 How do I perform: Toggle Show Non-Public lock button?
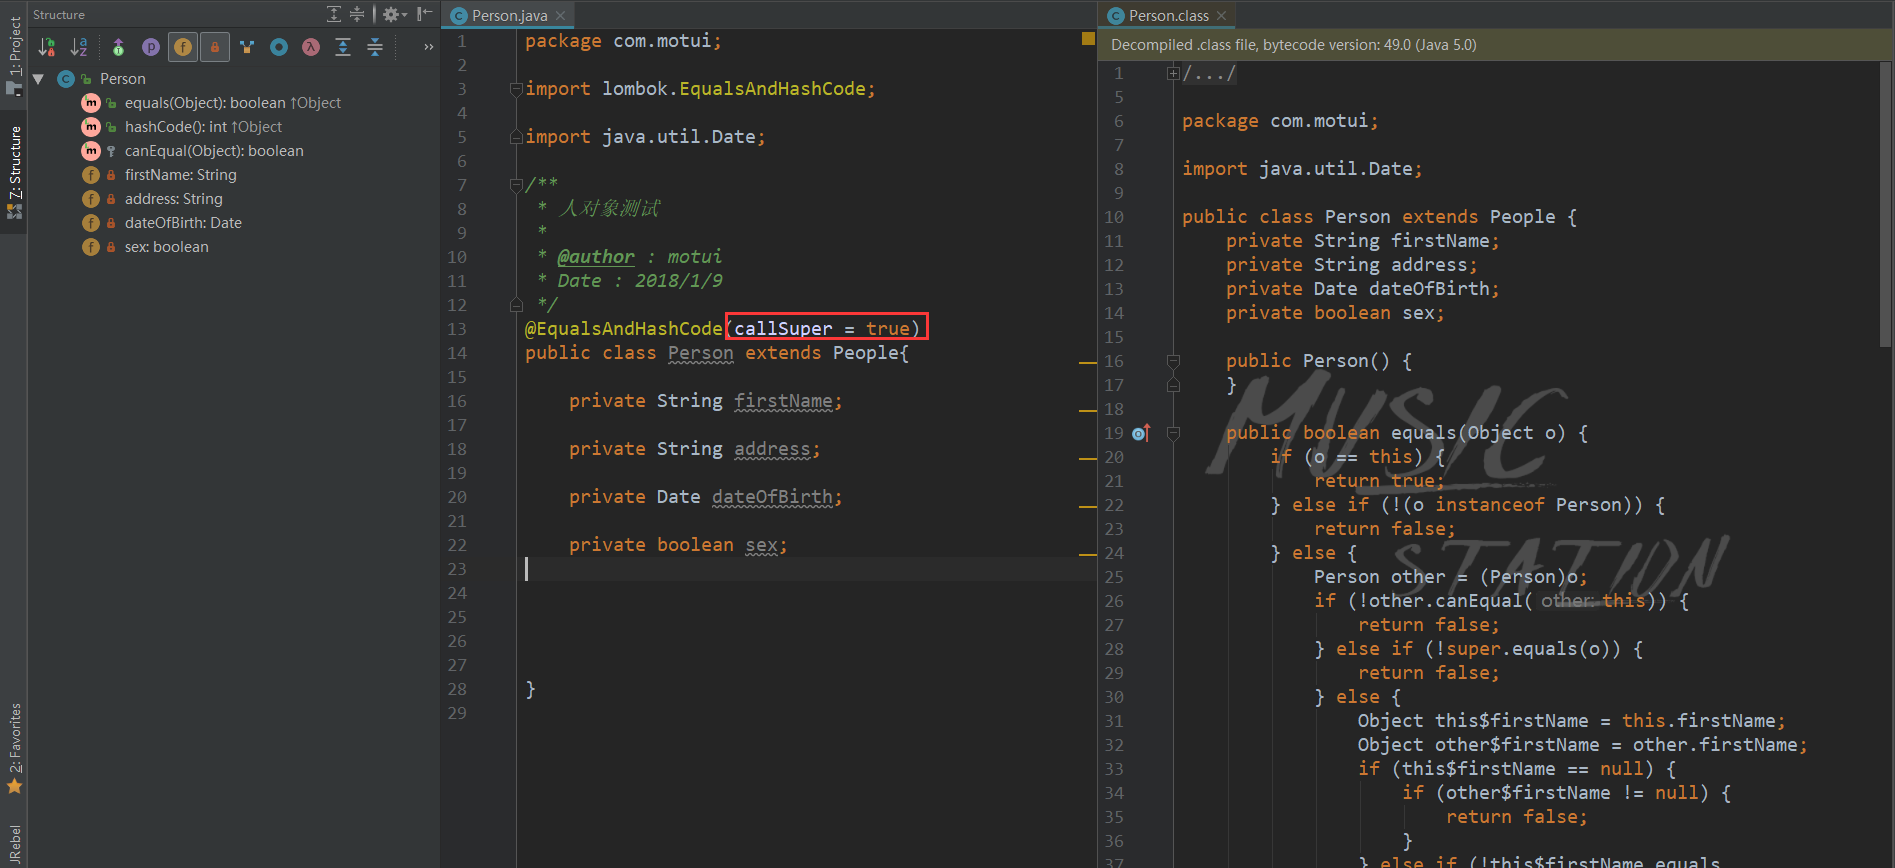click(x=214, y=47)
